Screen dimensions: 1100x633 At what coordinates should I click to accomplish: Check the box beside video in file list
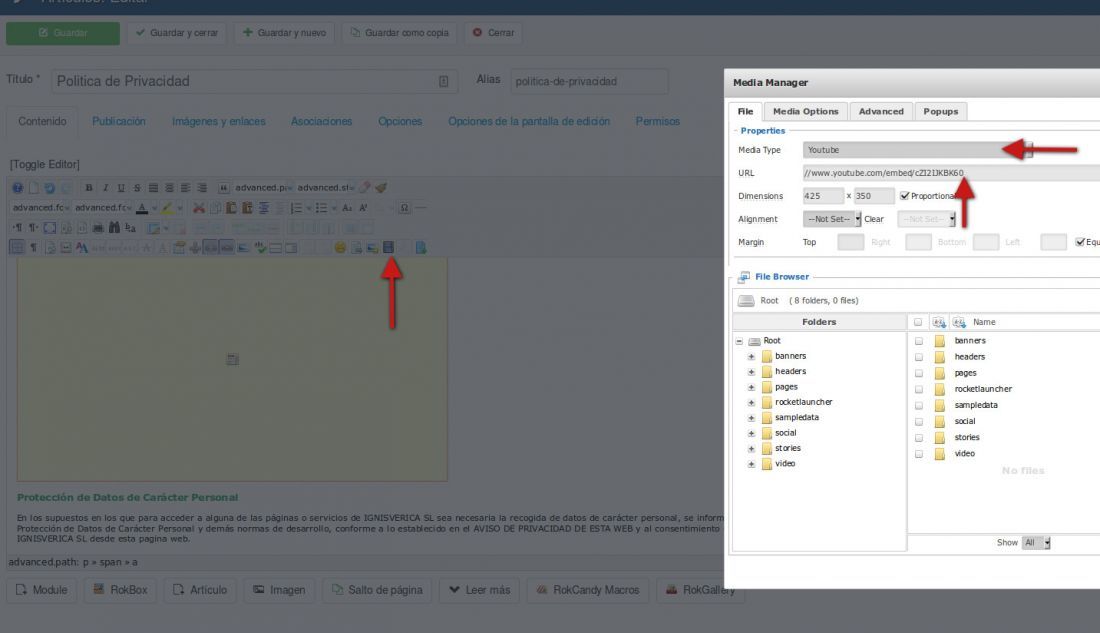pyautogui.click(x=918, y=454)
